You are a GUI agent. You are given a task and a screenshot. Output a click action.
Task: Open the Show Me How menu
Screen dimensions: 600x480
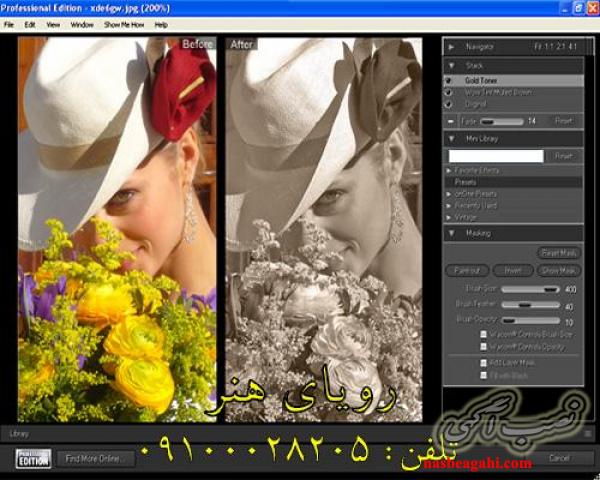coord(124,24)
